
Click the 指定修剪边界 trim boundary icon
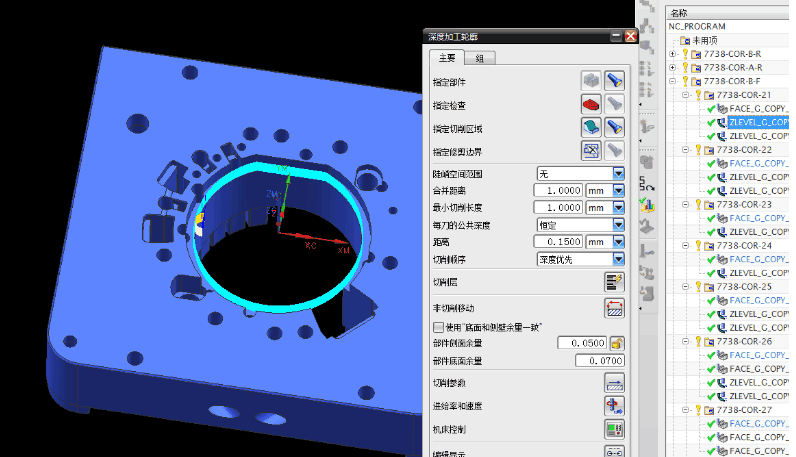point(591,150)
